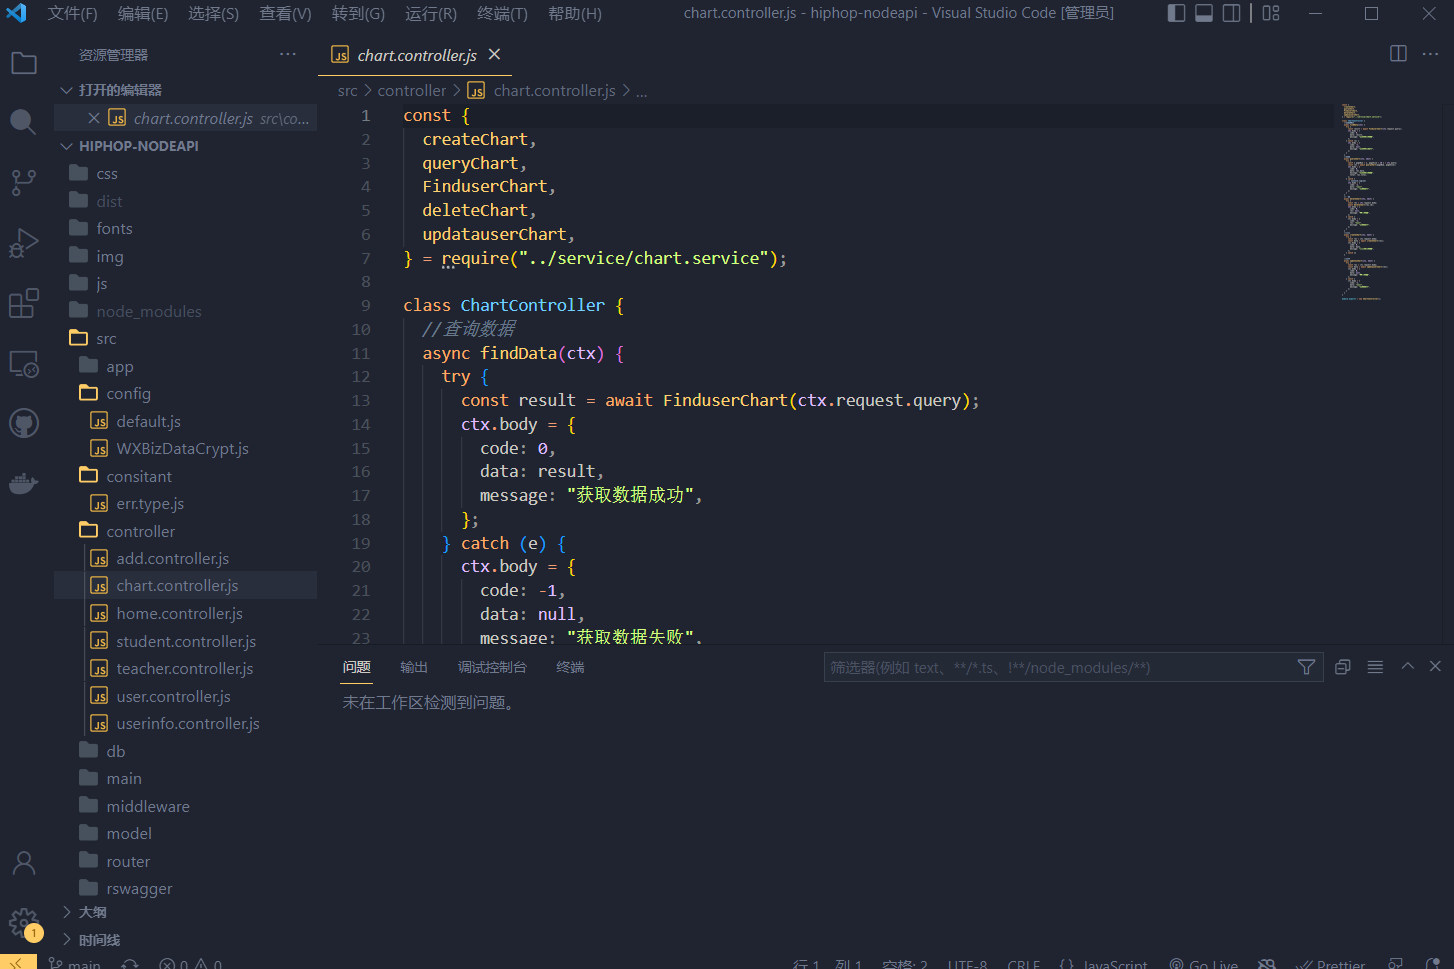Open the Selection menu
The image size is (1454, 969).
[x=213, y=14]
